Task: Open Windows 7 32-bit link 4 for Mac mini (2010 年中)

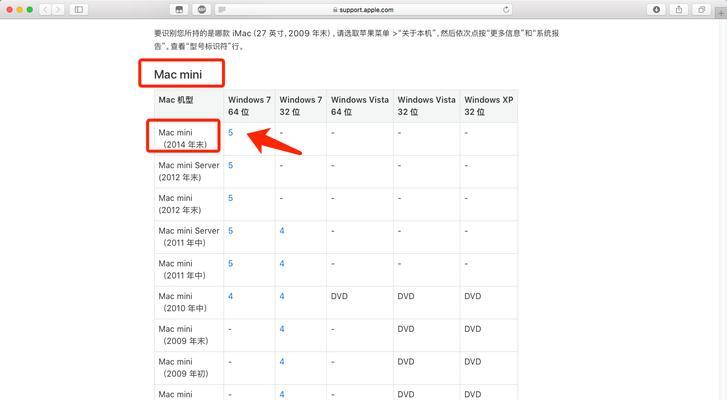Action: click(x=282, y=296)
